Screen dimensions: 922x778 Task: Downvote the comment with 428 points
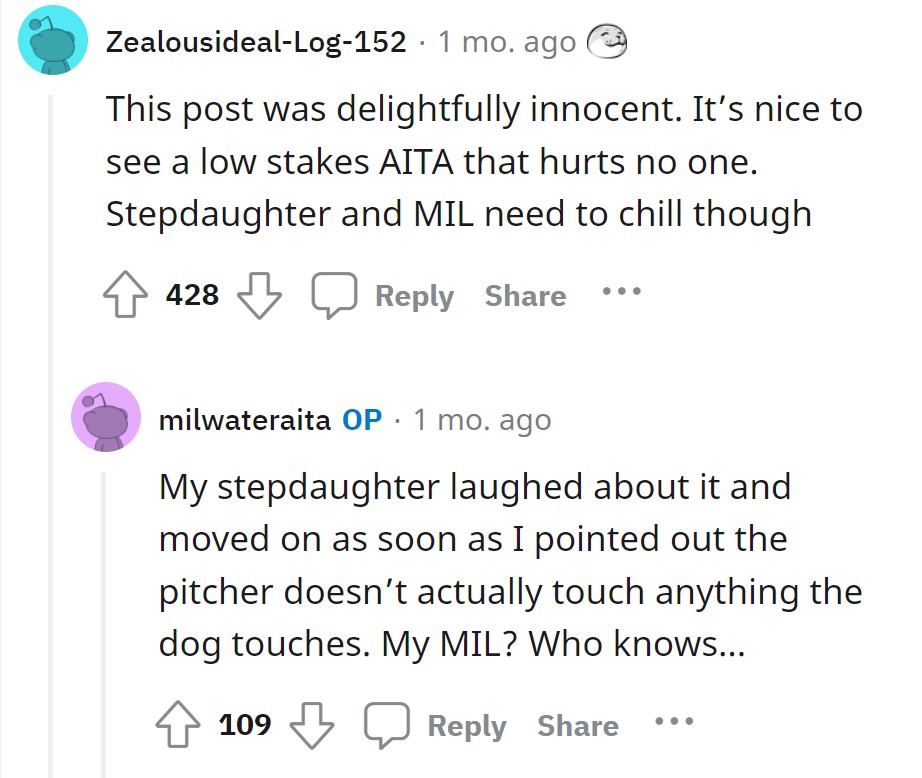coord(259,295)
